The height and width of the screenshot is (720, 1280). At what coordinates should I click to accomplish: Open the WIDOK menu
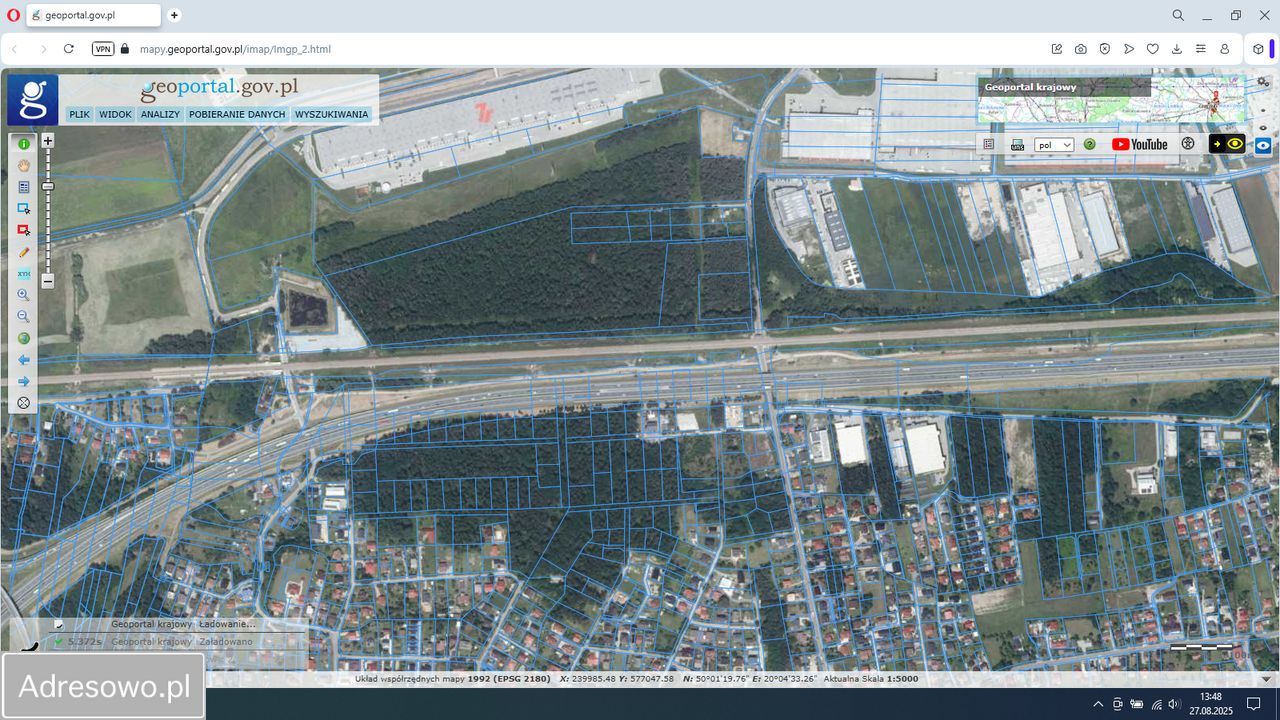[115, 115]
